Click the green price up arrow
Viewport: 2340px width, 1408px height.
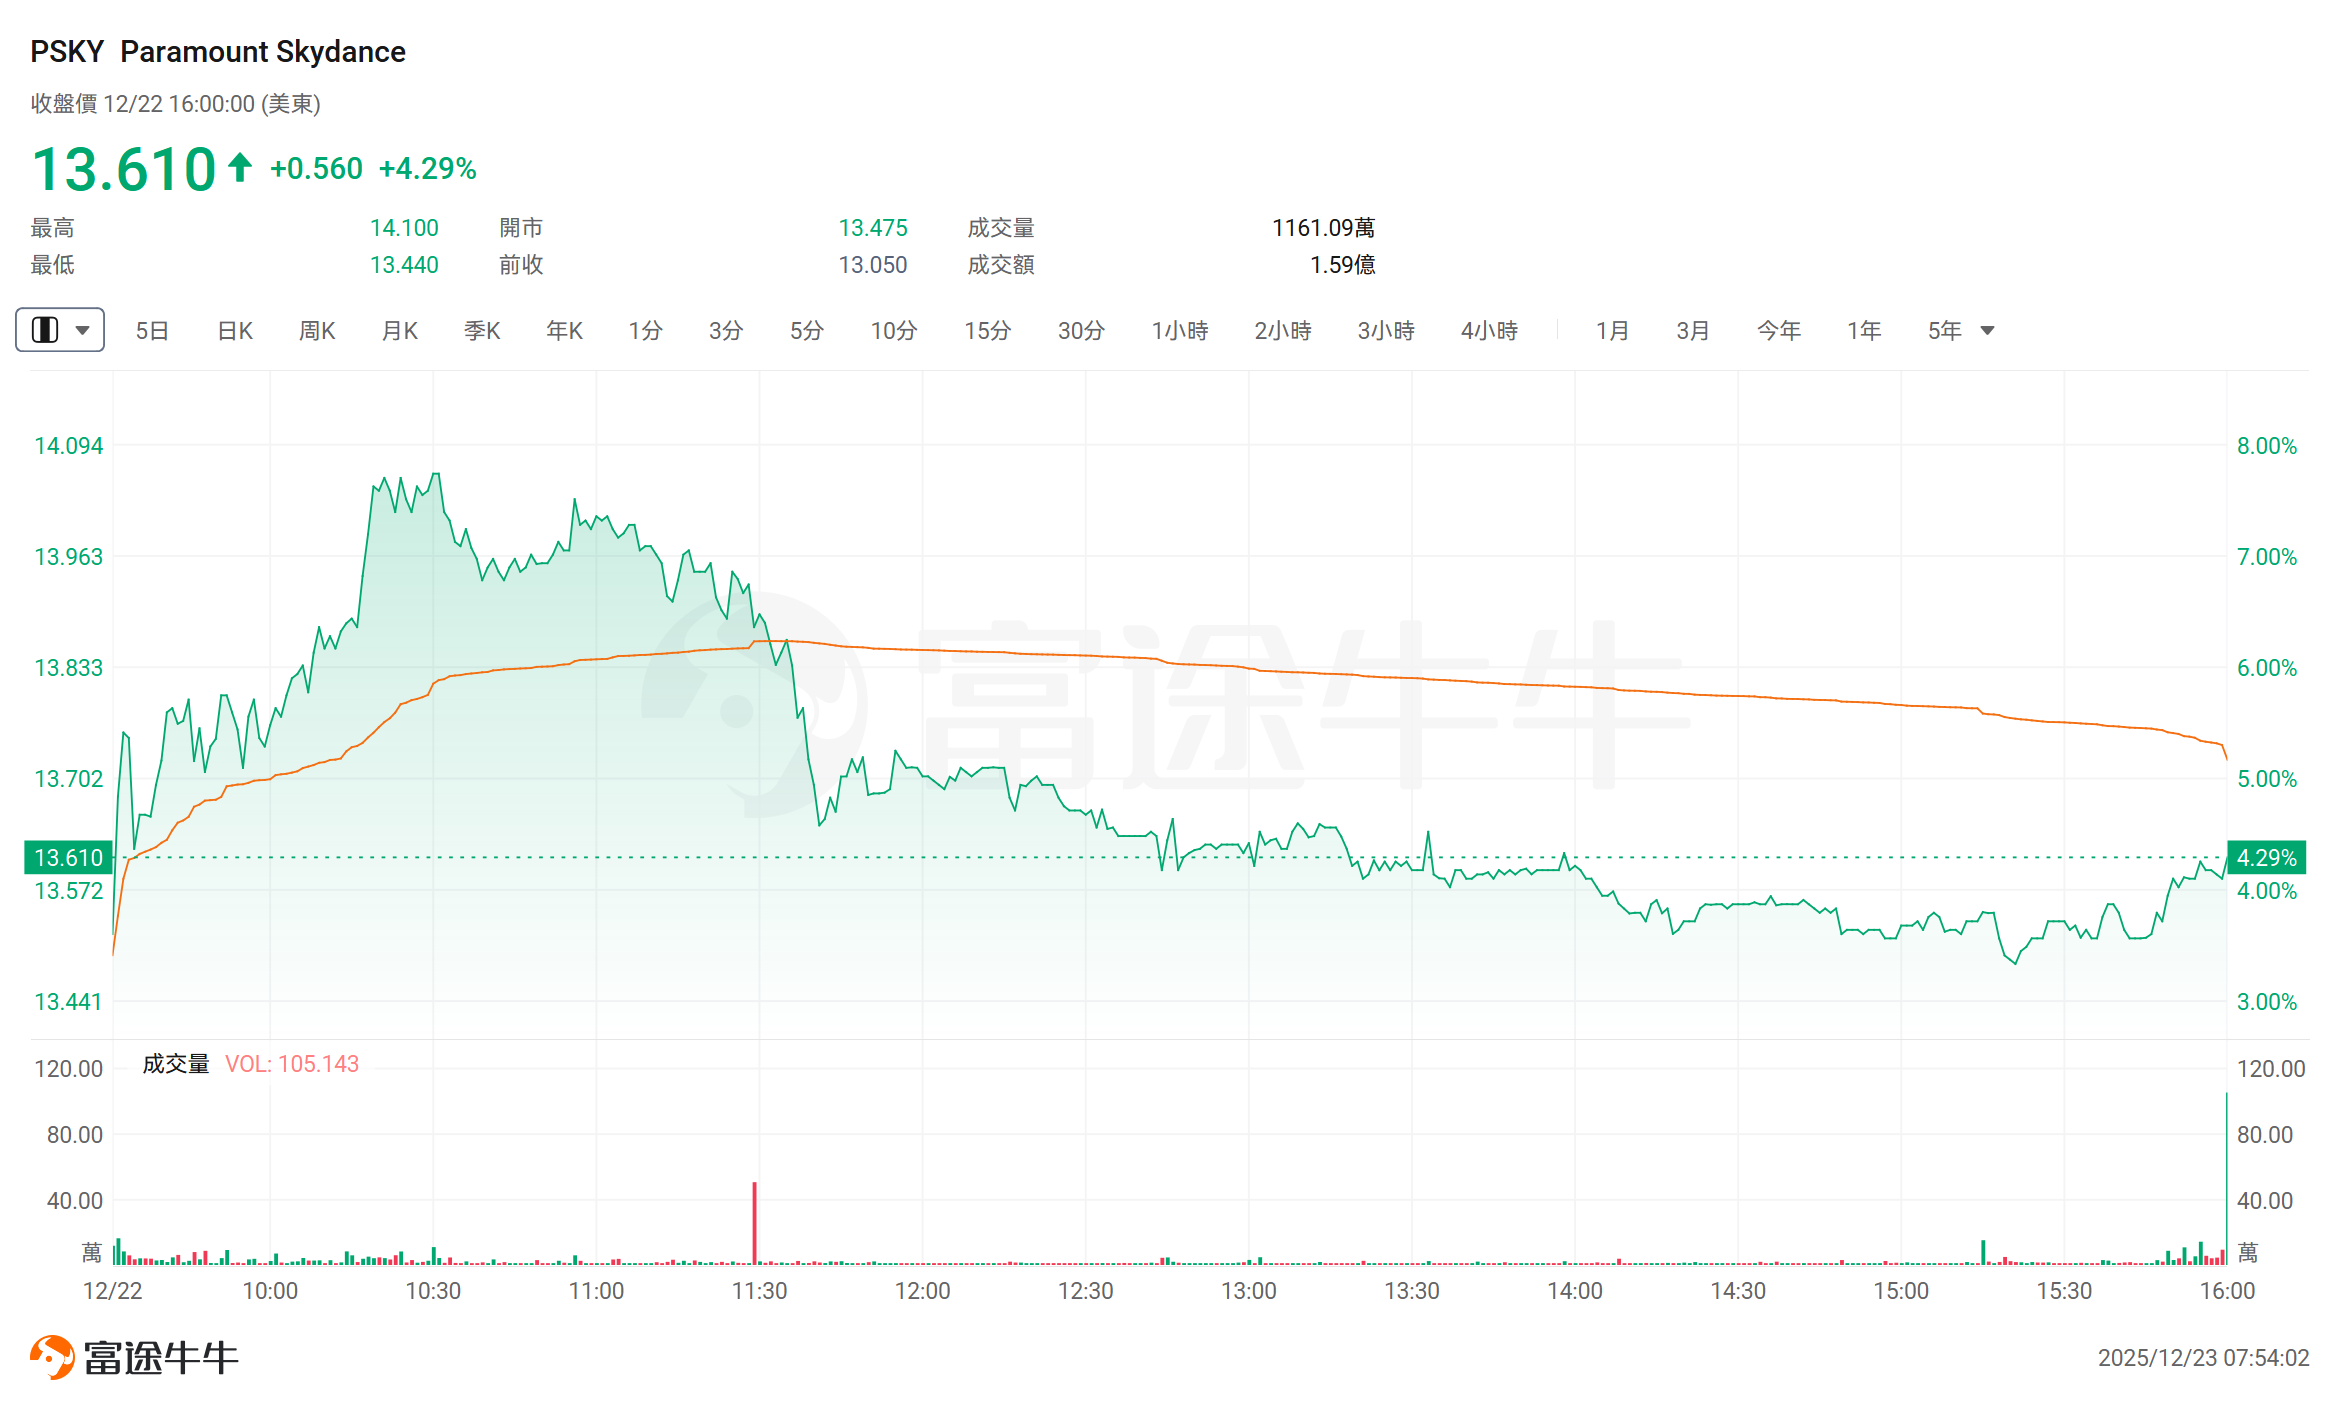(240, 167)
